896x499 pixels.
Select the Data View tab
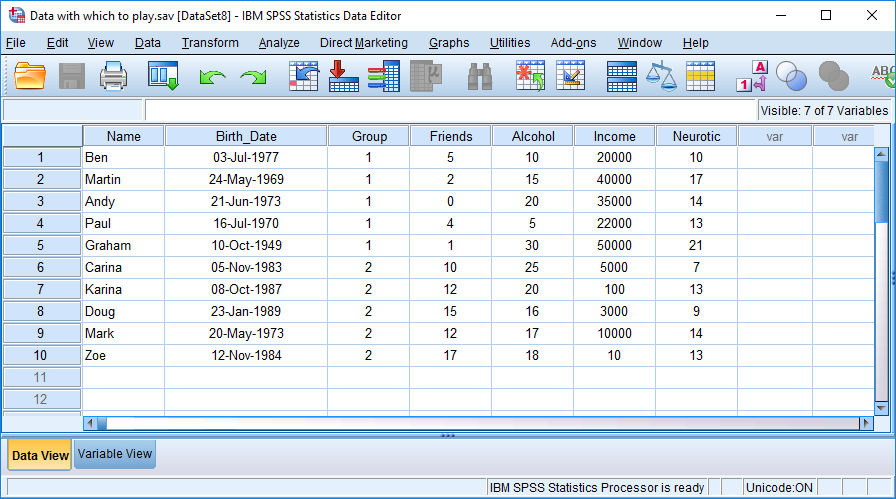(x=40, y=455)
